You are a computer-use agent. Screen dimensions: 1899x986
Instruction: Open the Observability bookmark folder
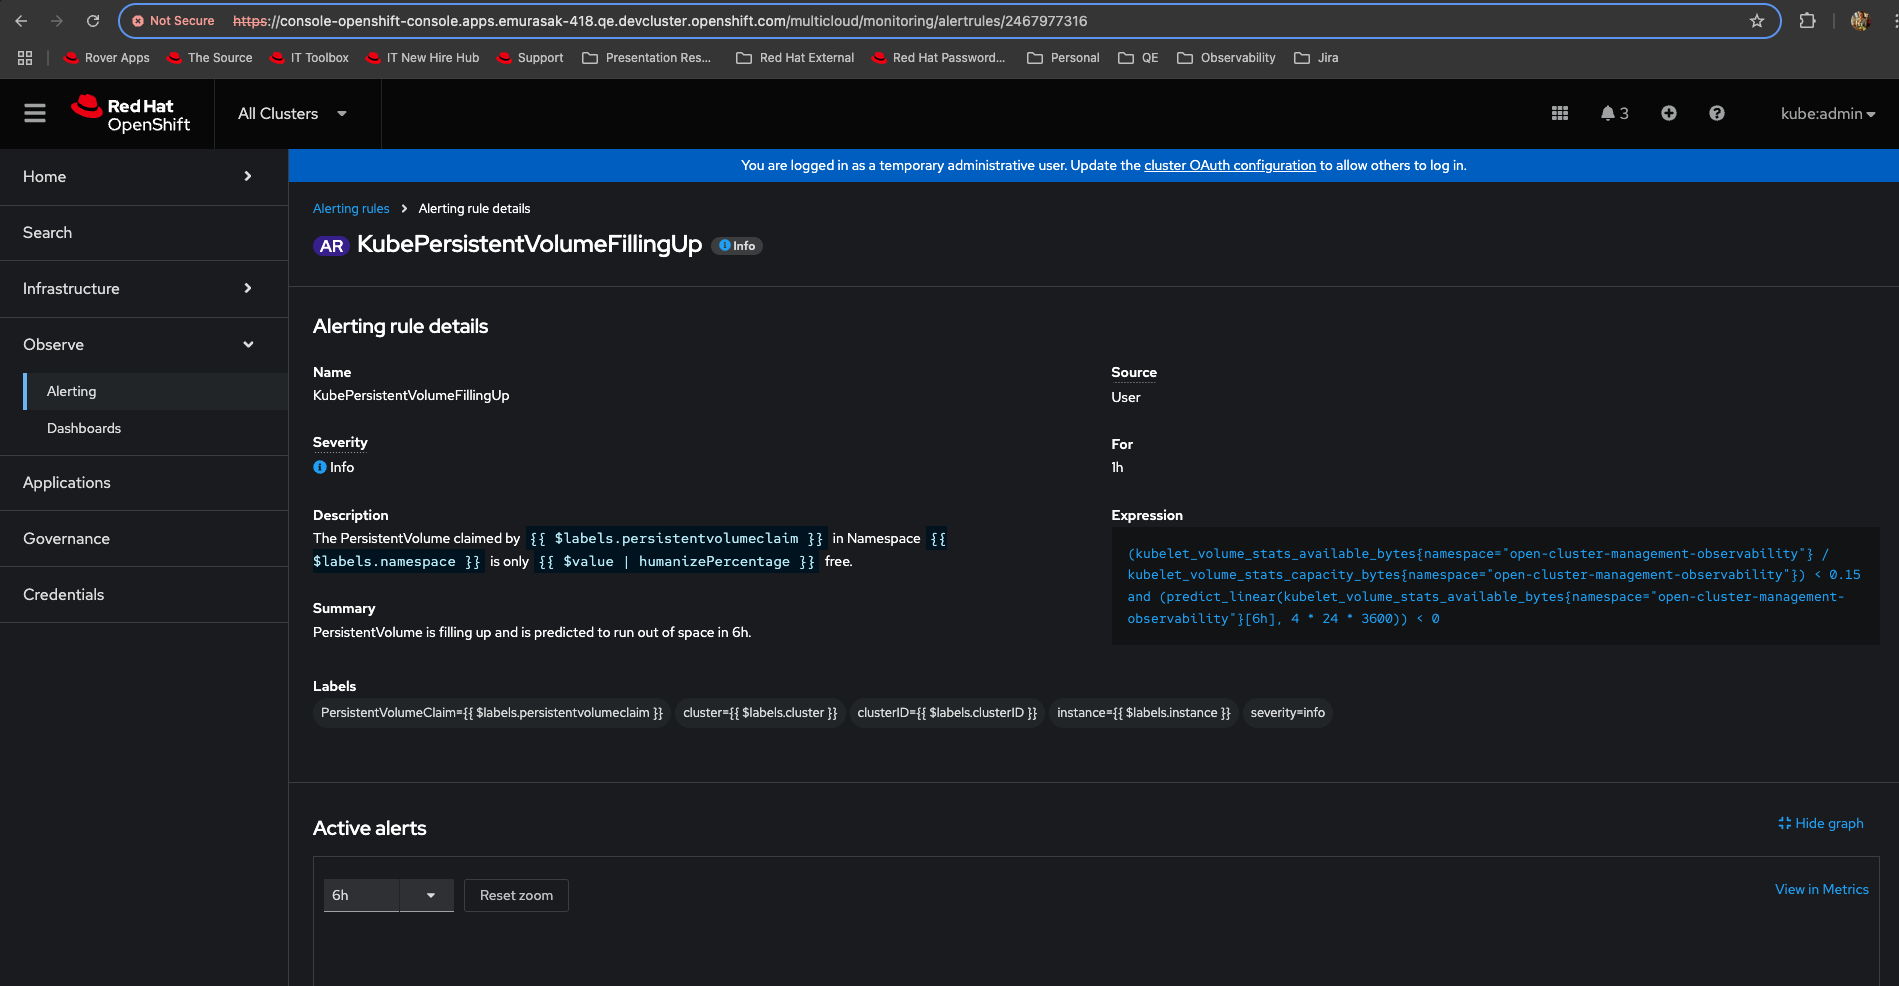tap(1226, 58)
